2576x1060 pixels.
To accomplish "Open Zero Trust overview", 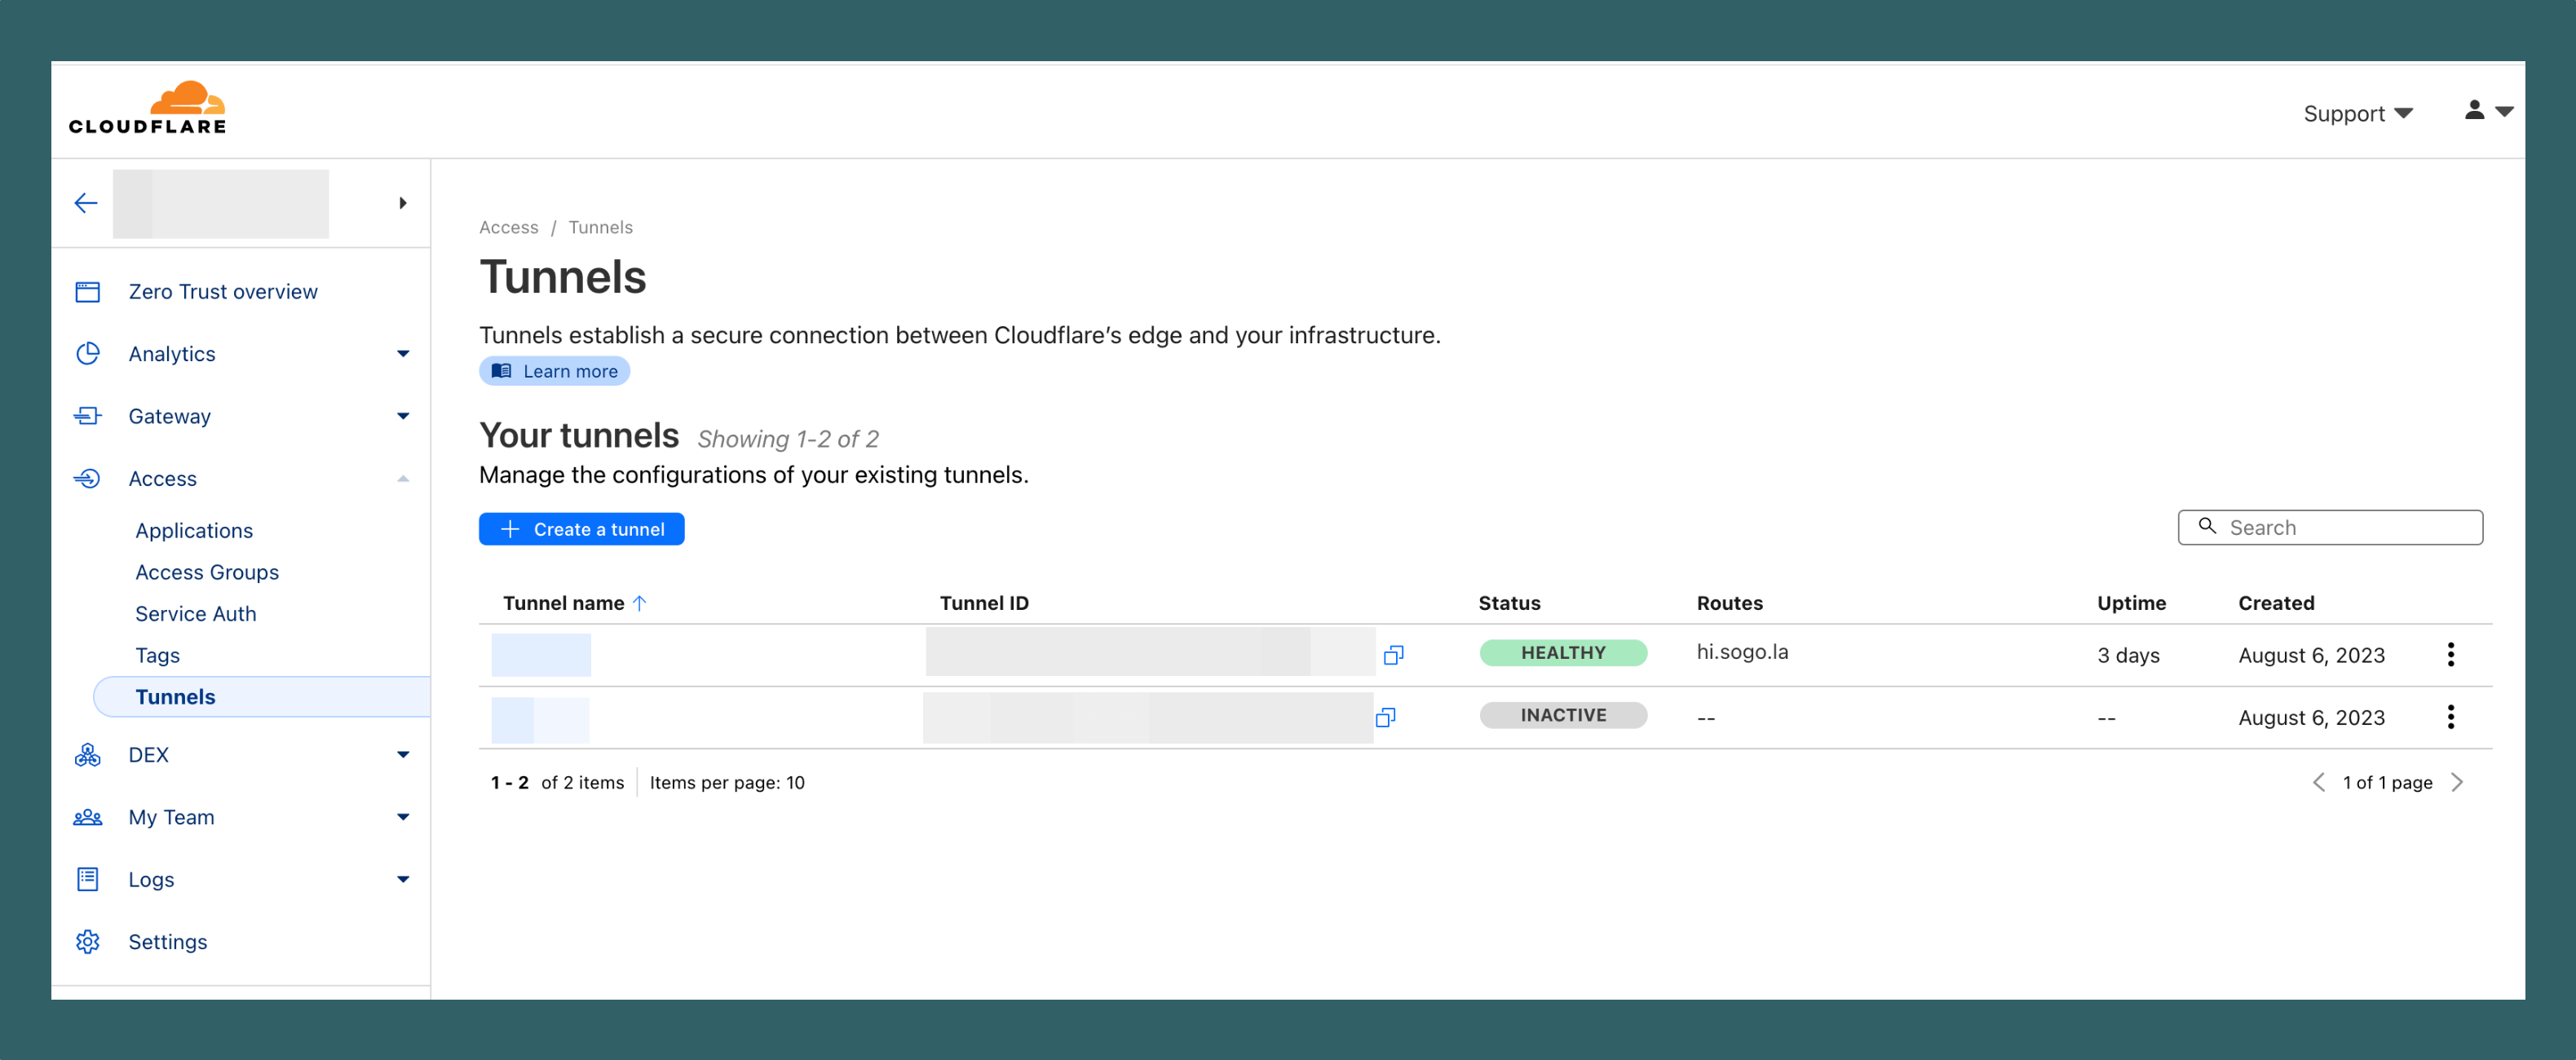I will (222, 292).
